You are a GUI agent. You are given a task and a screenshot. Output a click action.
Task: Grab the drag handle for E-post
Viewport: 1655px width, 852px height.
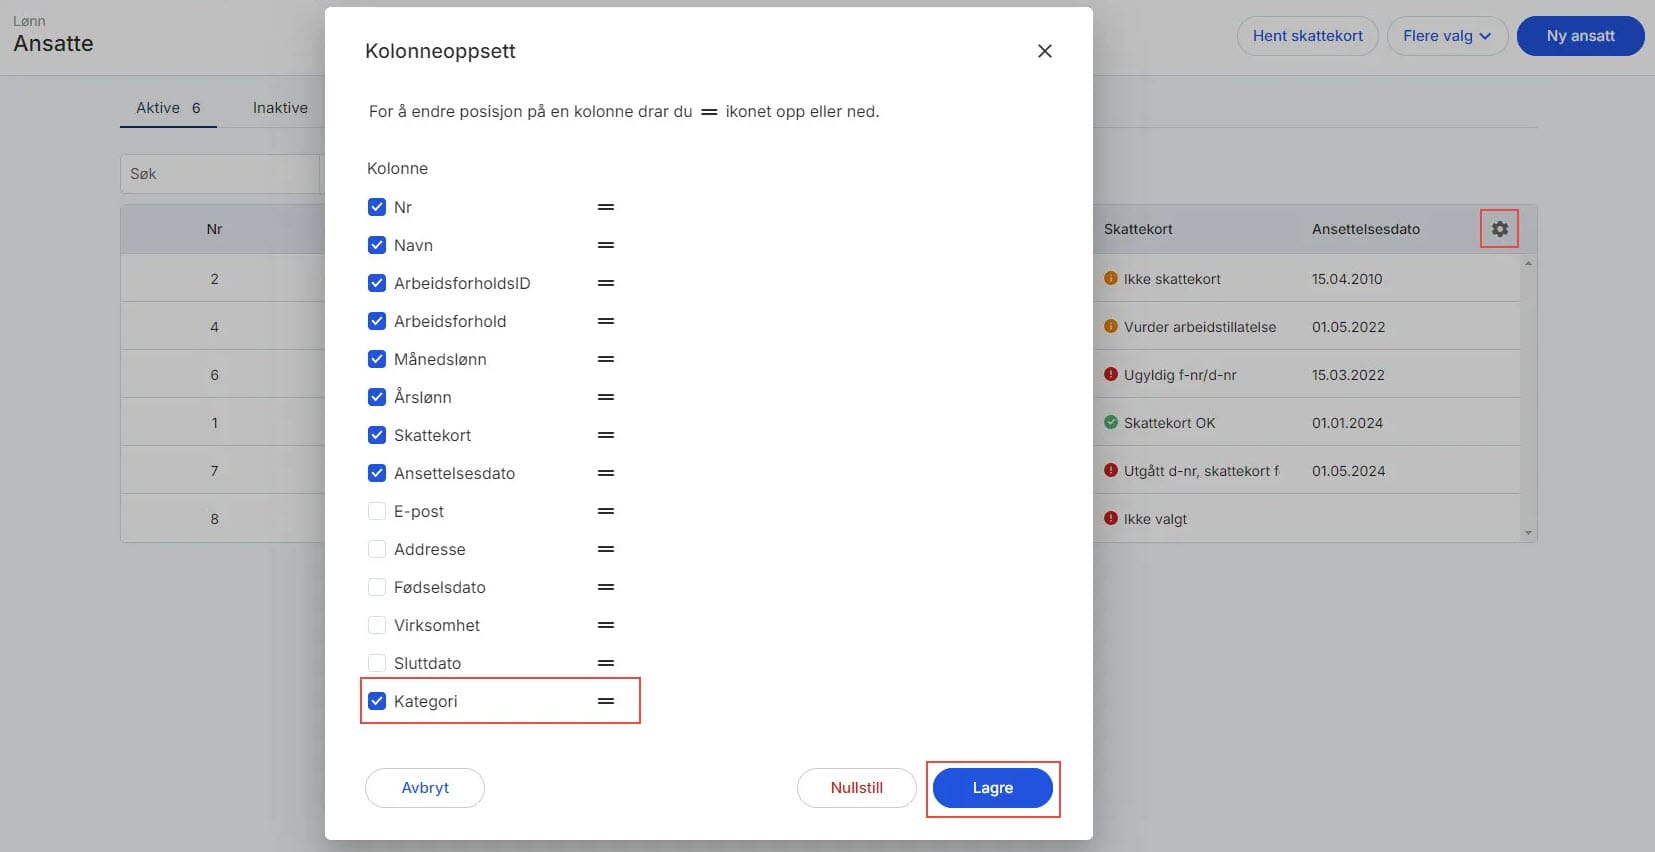tap(606, 511)
